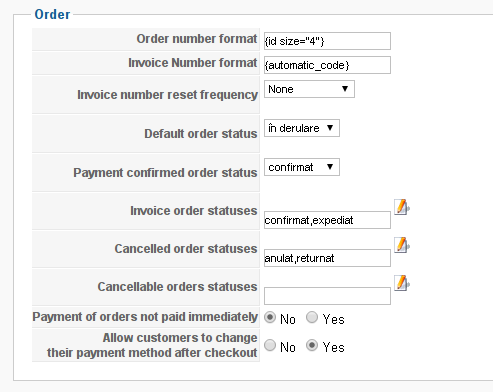The height and width of the screenshot is (392, 493).
Task: Select No for Payment of orders not paid immediately
Action: (x=270, y=317)
